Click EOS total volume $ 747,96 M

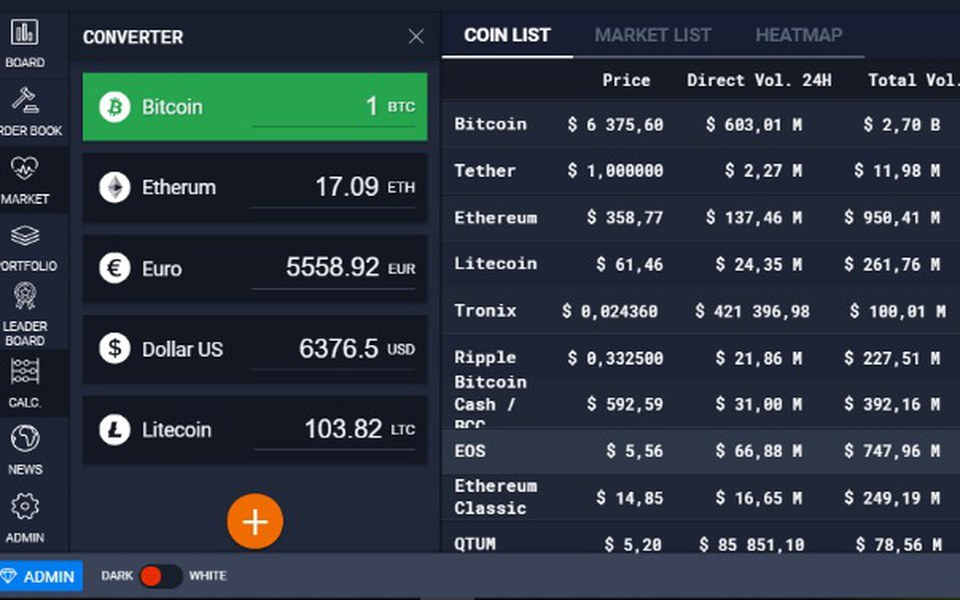(x=892, y=451)
